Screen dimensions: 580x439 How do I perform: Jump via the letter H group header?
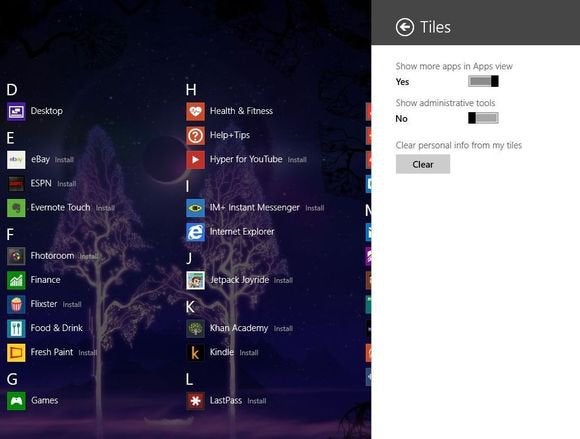coord(191,90)
